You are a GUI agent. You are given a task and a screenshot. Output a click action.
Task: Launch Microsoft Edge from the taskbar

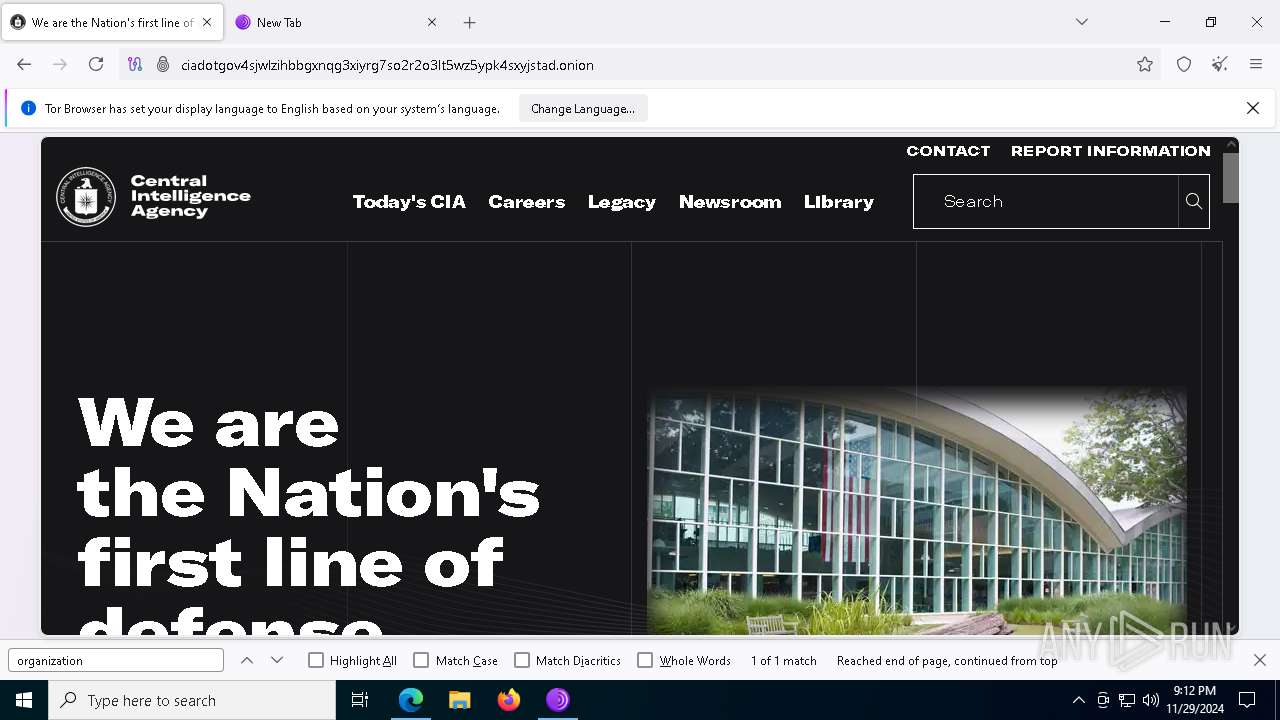(x=411, y=700)
